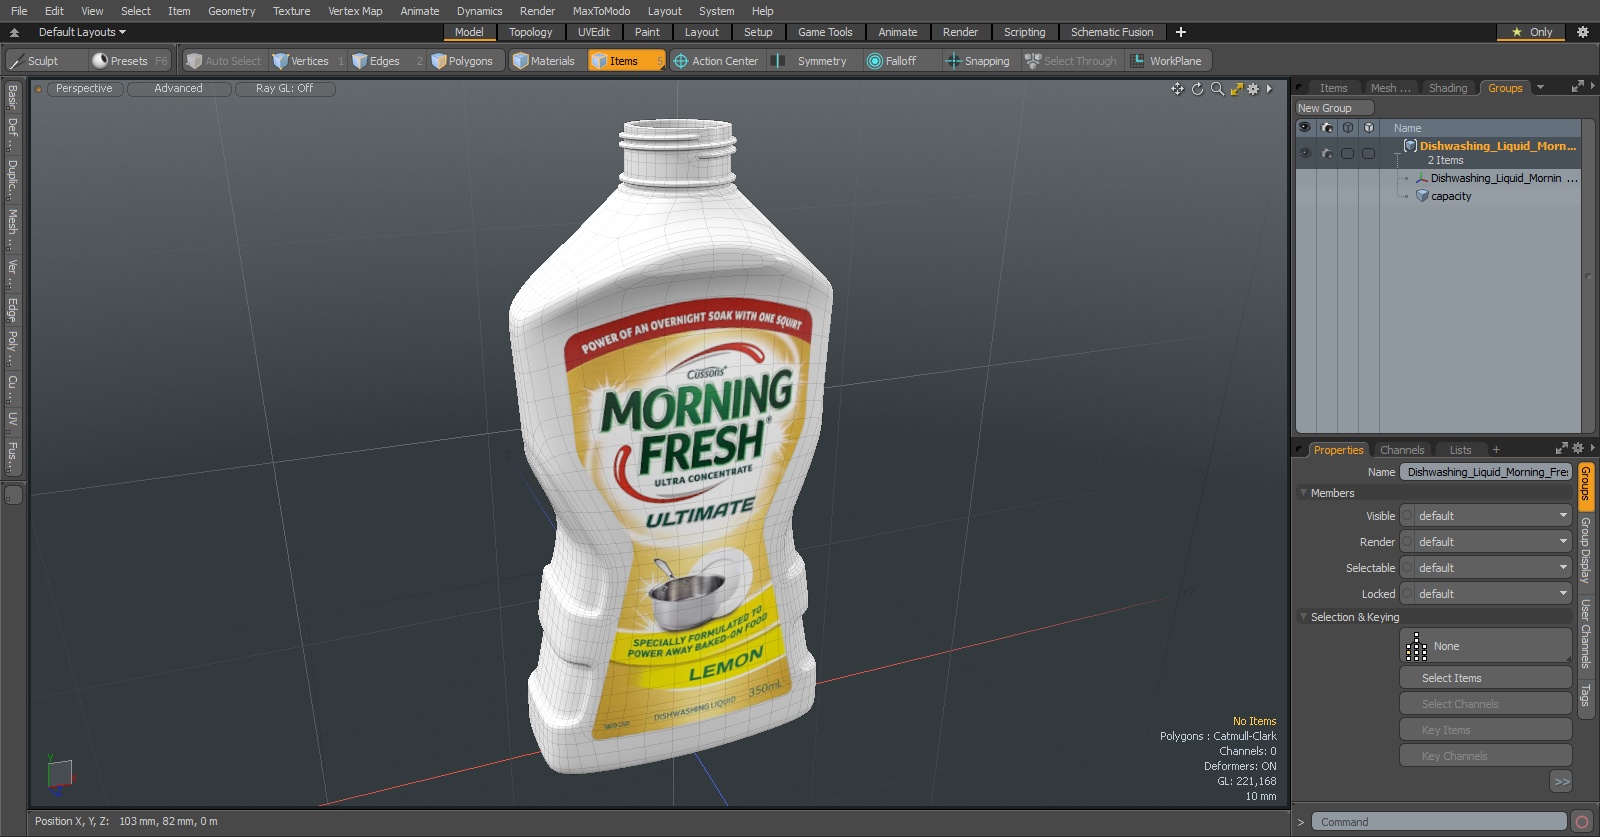Open the Perspective view type menu

click(x=84, y=89)
